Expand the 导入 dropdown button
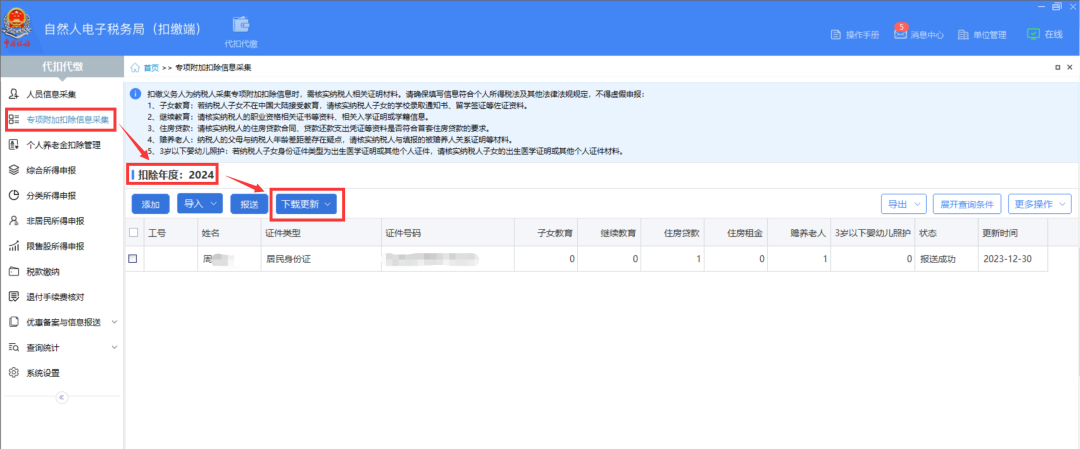The image size is (1080, 449). point(199,204)
